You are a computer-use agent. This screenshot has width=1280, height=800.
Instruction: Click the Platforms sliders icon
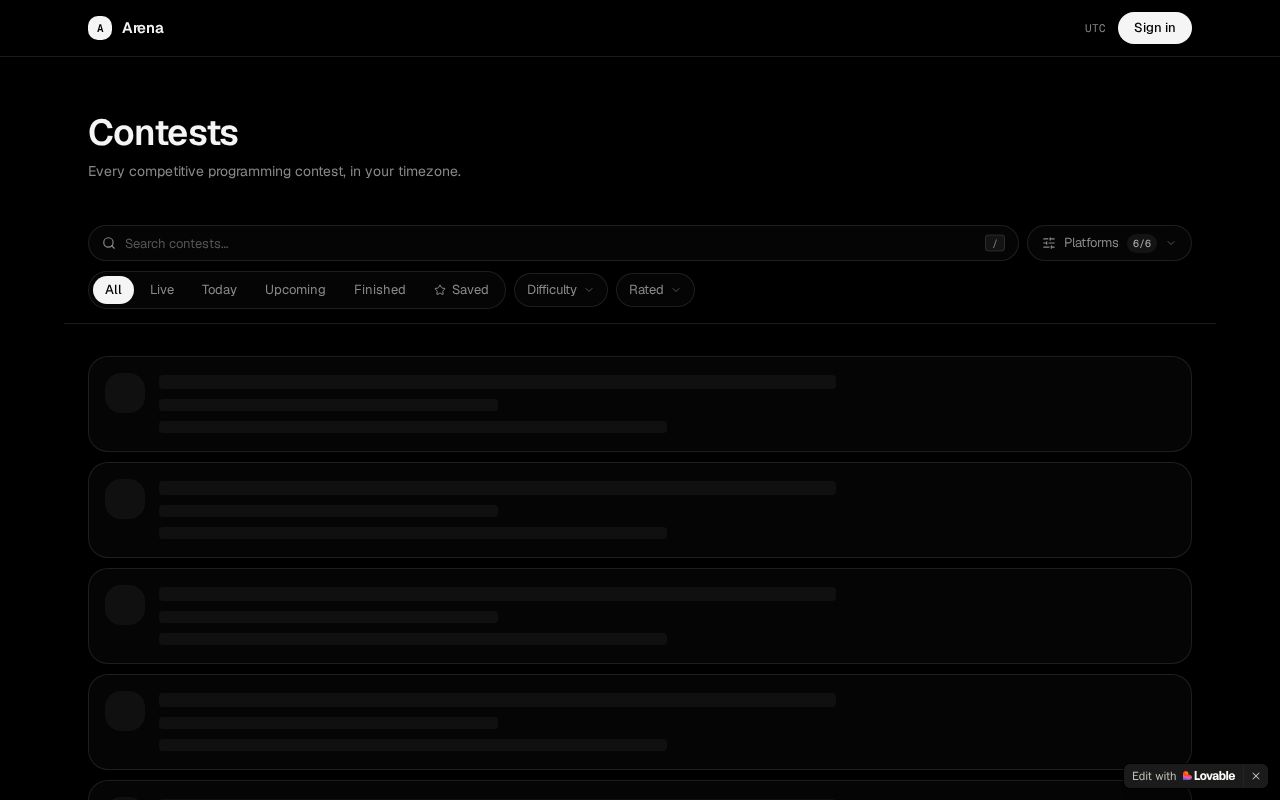coord(1049,243)
